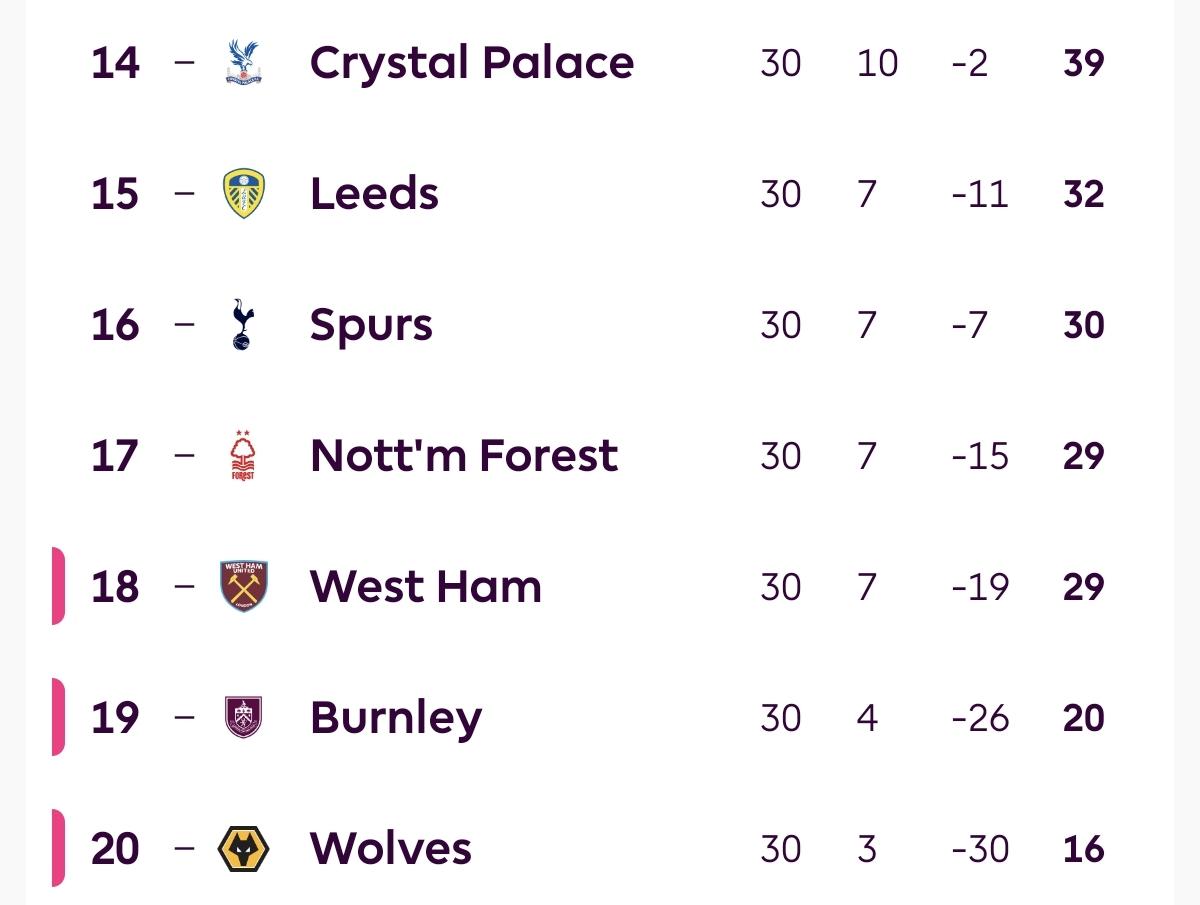
Task: Click the pink relegation marker beside position 18
Action: coord(58,586)
